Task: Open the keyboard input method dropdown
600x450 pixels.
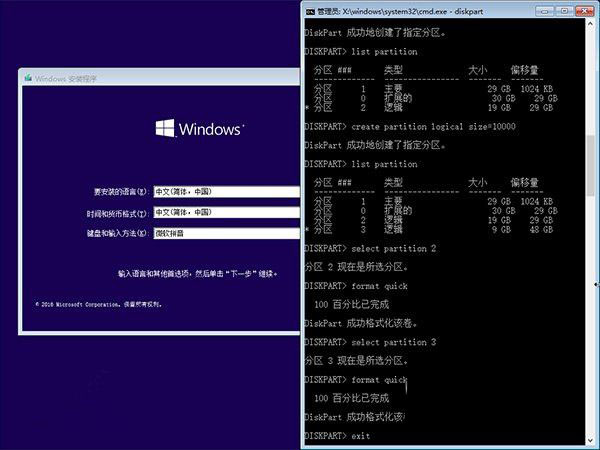Action: (x=227, y=233)
